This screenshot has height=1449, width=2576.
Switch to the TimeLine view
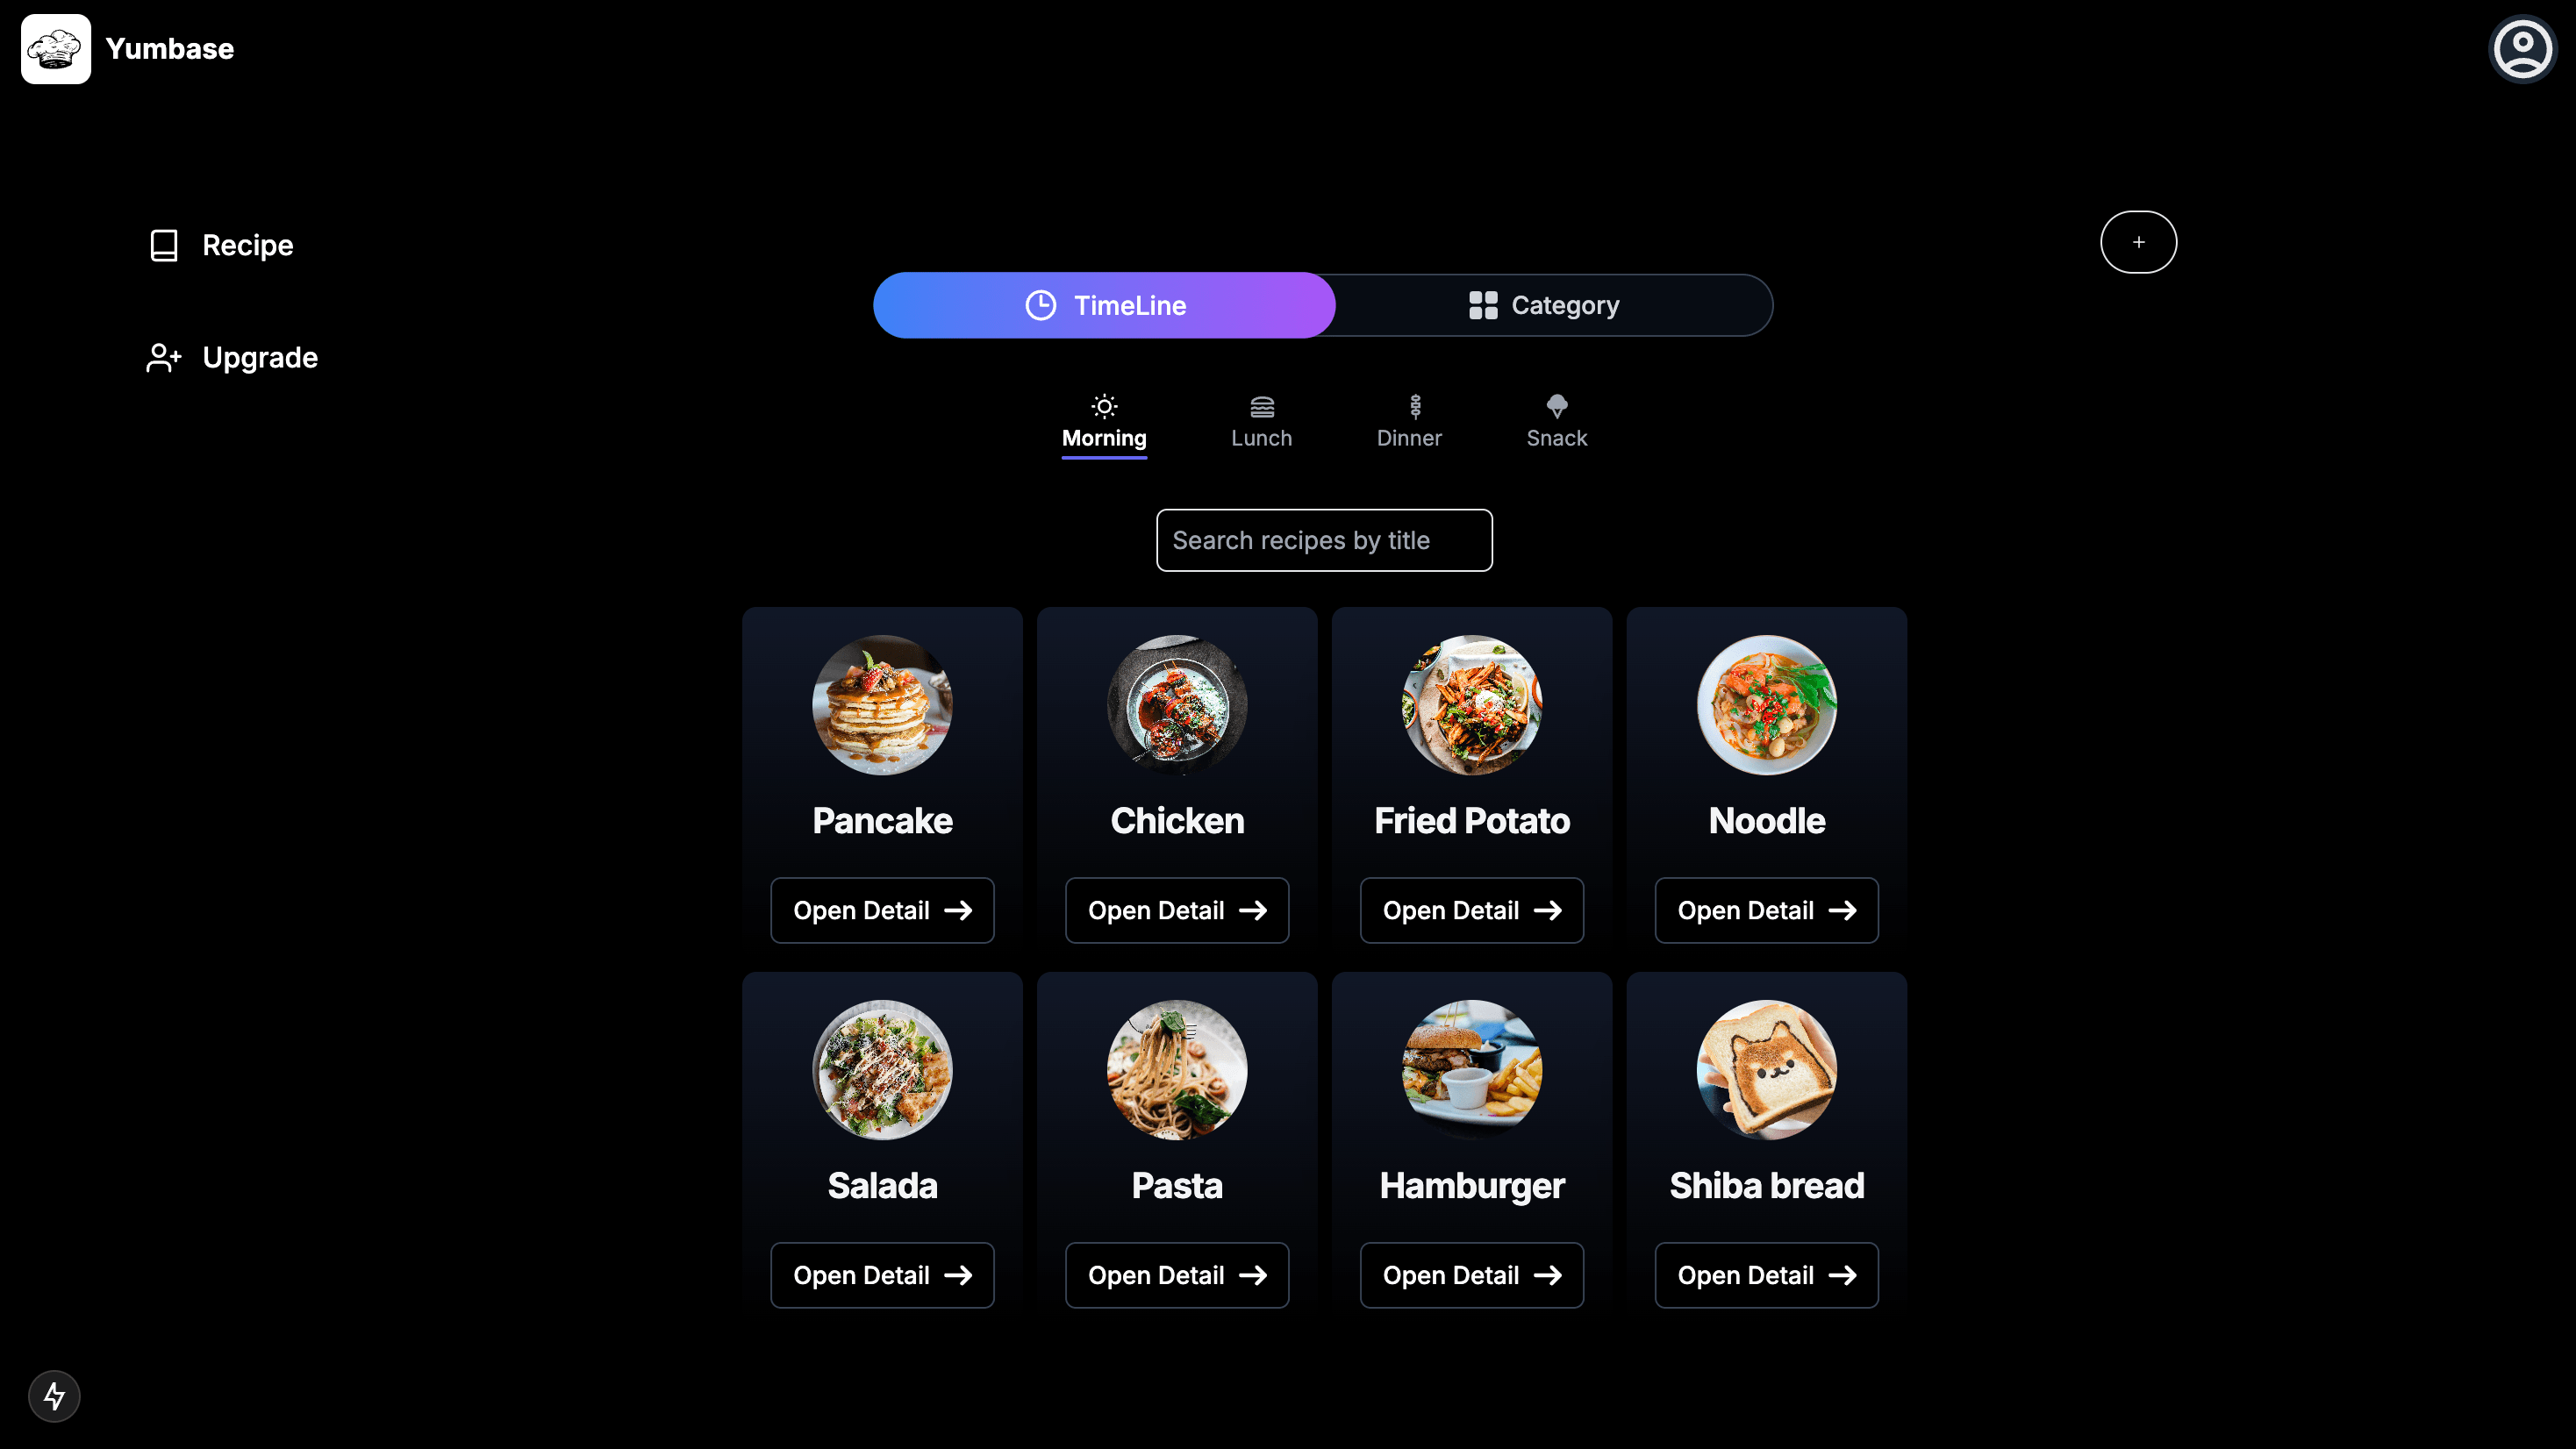1104,304
